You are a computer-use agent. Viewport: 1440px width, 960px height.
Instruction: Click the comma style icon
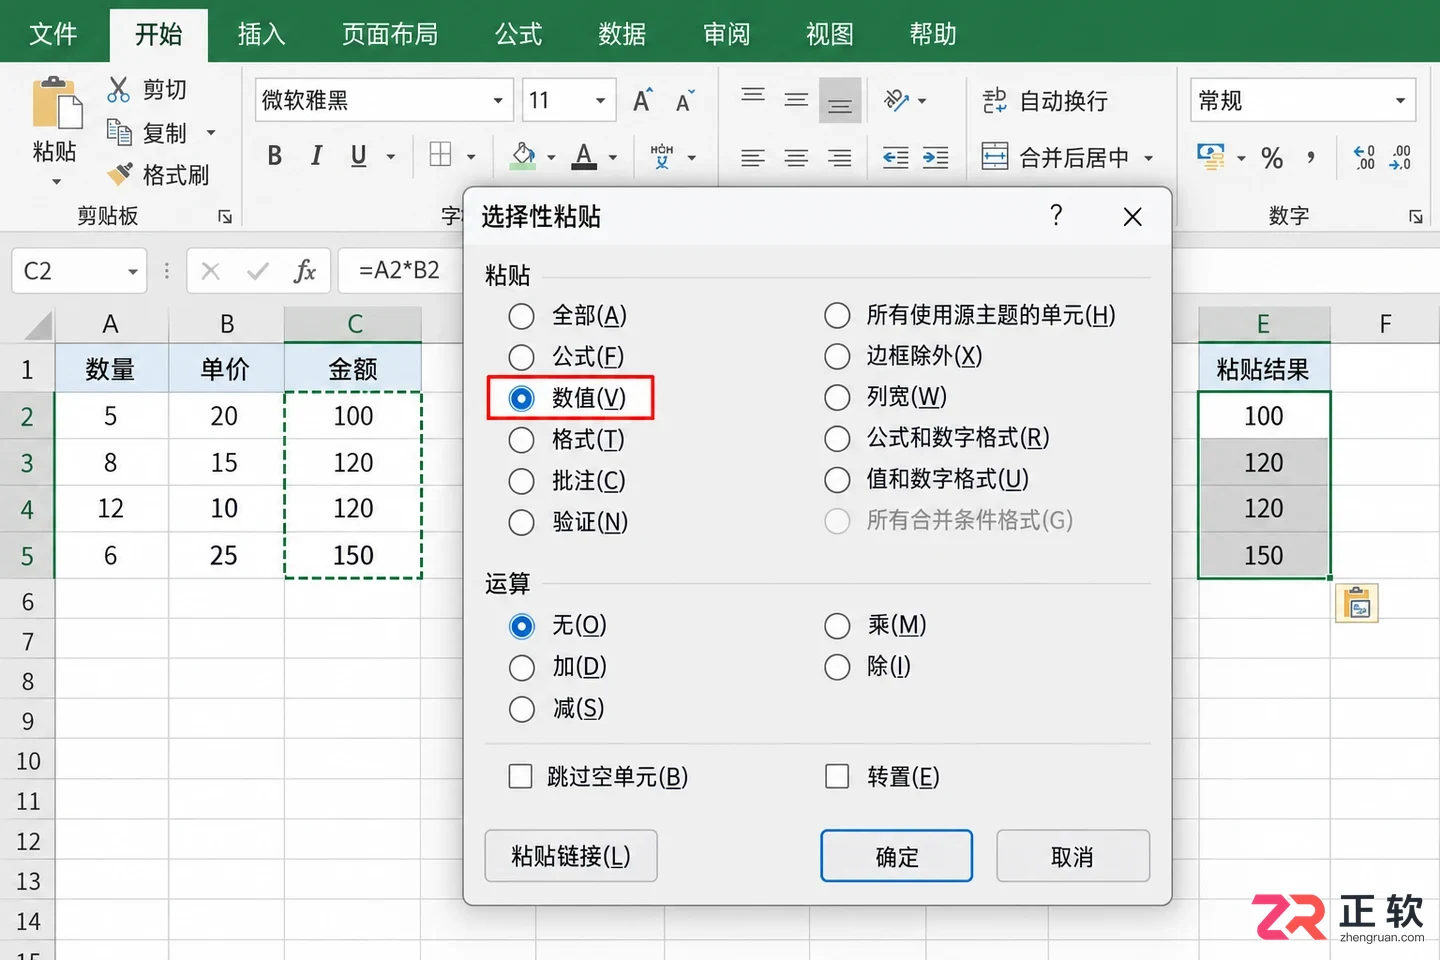click(x=1311, y=157)
